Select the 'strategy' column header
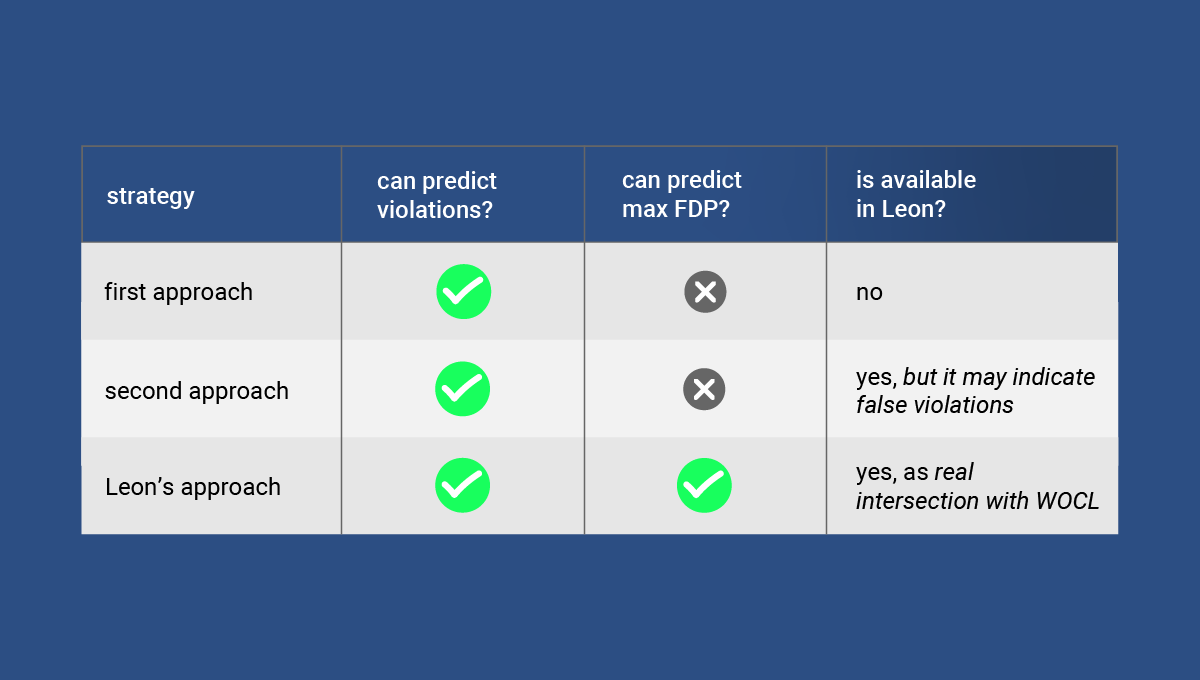 [x=151, y=195]
